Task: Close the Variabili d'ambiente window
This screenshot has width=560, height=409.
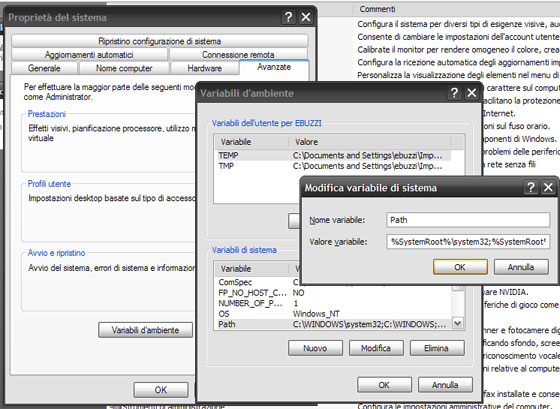Action: [471, 93]
